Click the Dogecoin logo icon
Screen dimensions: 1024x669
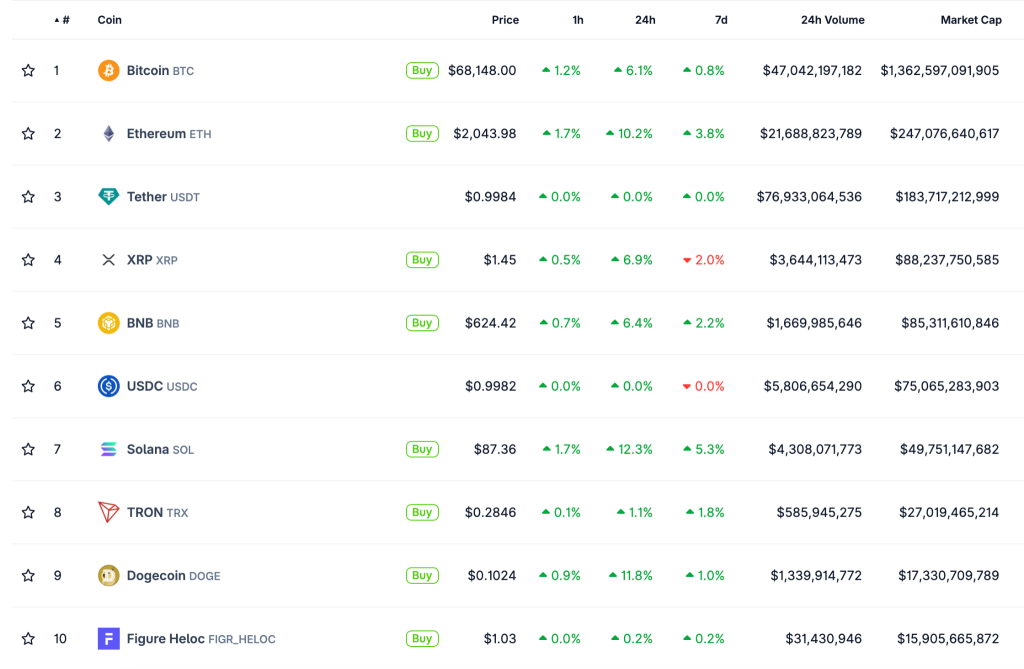(x=108, y=575)
